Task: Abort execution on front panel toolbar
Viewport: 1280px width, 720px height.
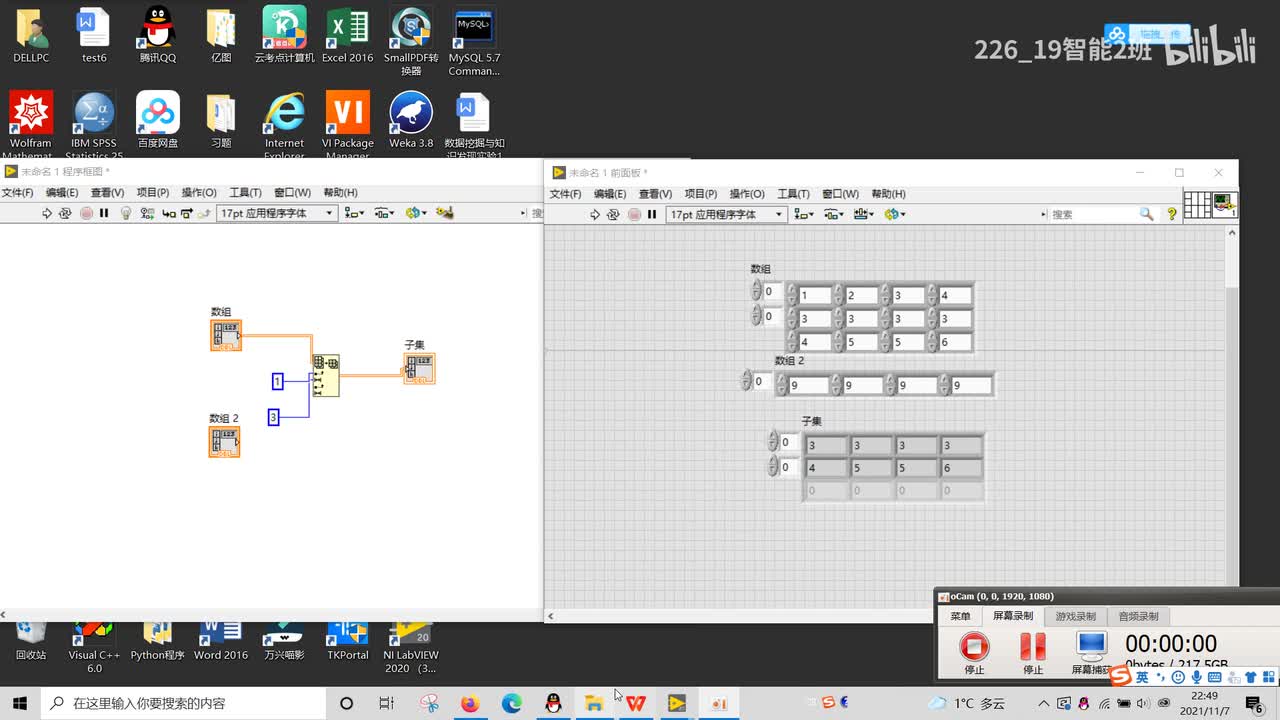Action: coord(634,214)
